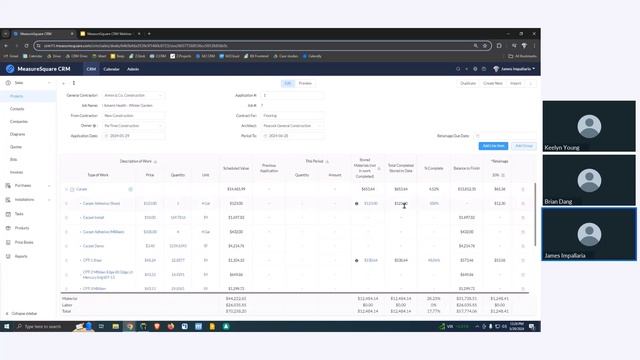Screen dimensions: 640x360
Task: Open the Owner dropdown
Action: [x=133, y=126]
